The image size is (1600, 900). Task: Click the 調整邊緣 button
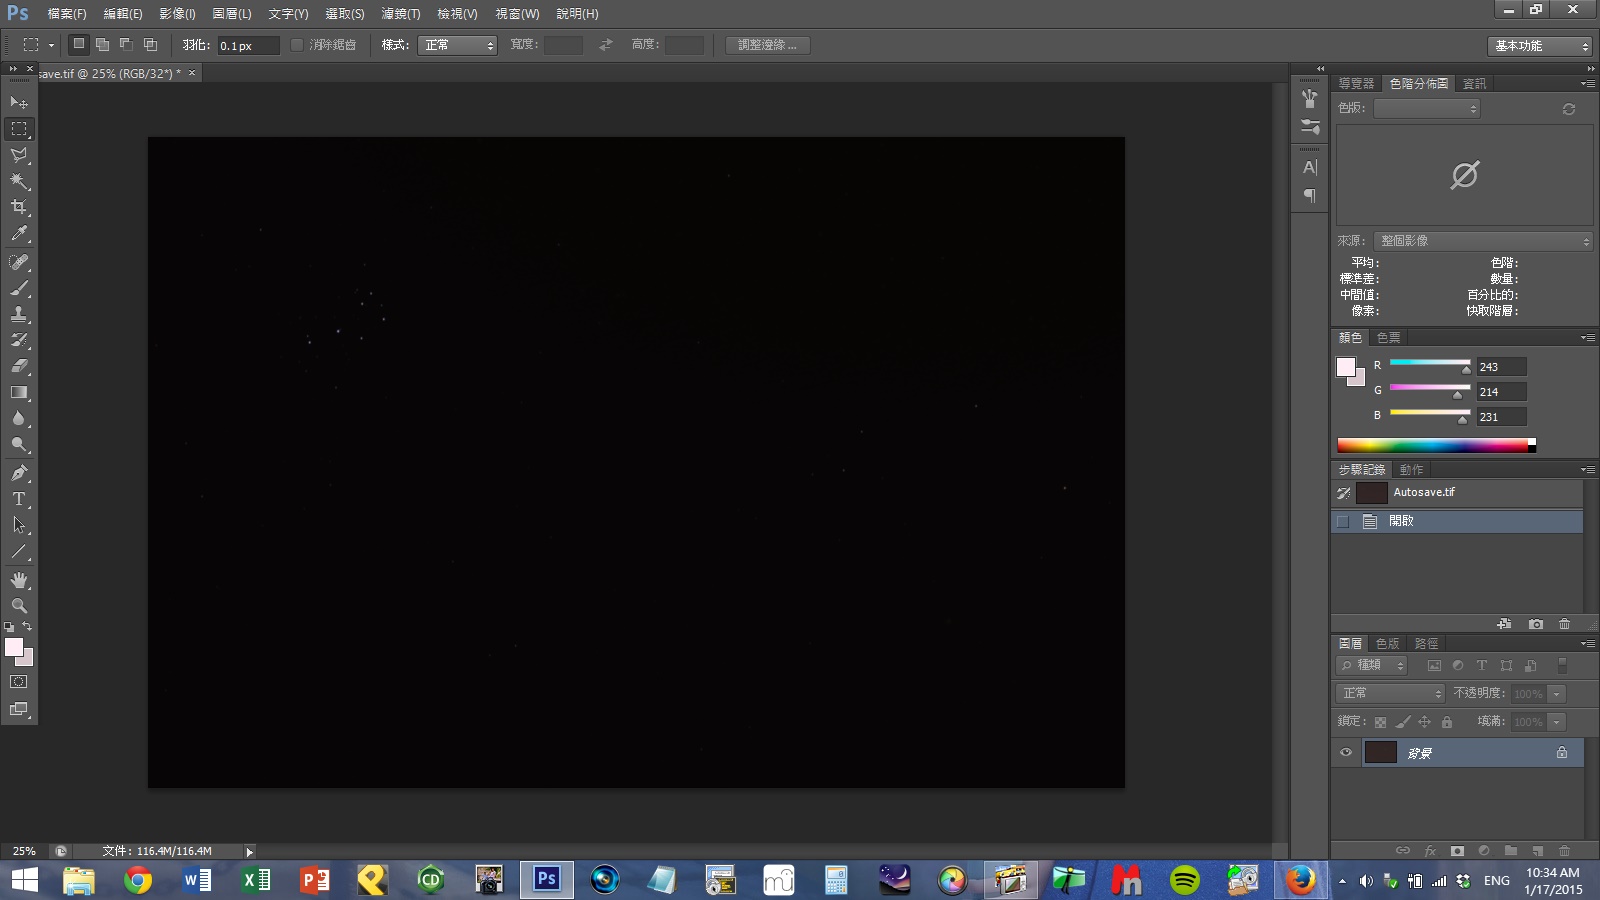[767, 45]
